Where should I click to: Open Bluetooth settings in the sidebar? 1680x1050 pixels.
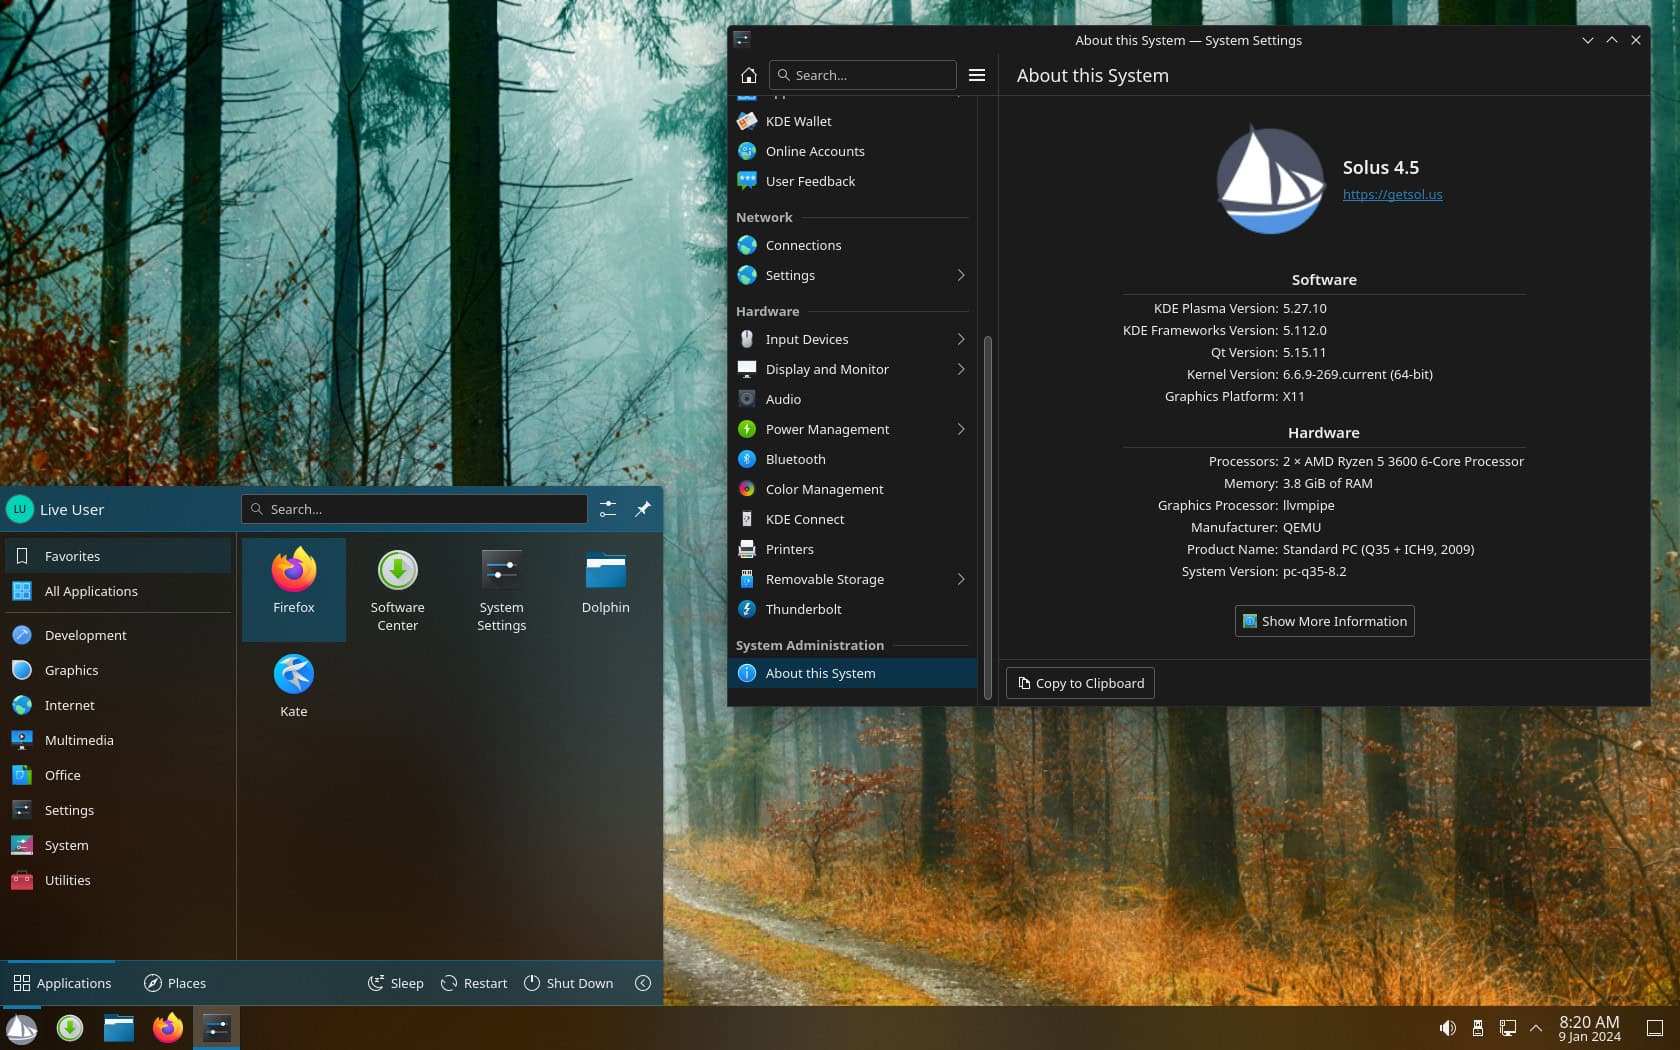[795, 459]
